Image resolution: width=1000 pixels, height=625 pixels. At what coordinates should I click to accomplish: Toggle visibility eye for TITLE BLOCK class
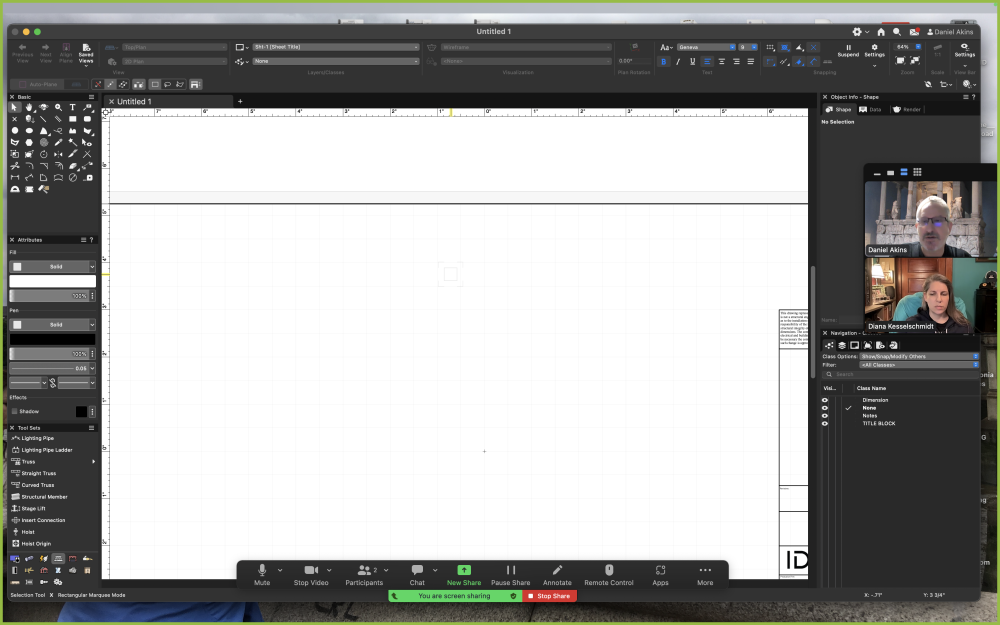825,424
